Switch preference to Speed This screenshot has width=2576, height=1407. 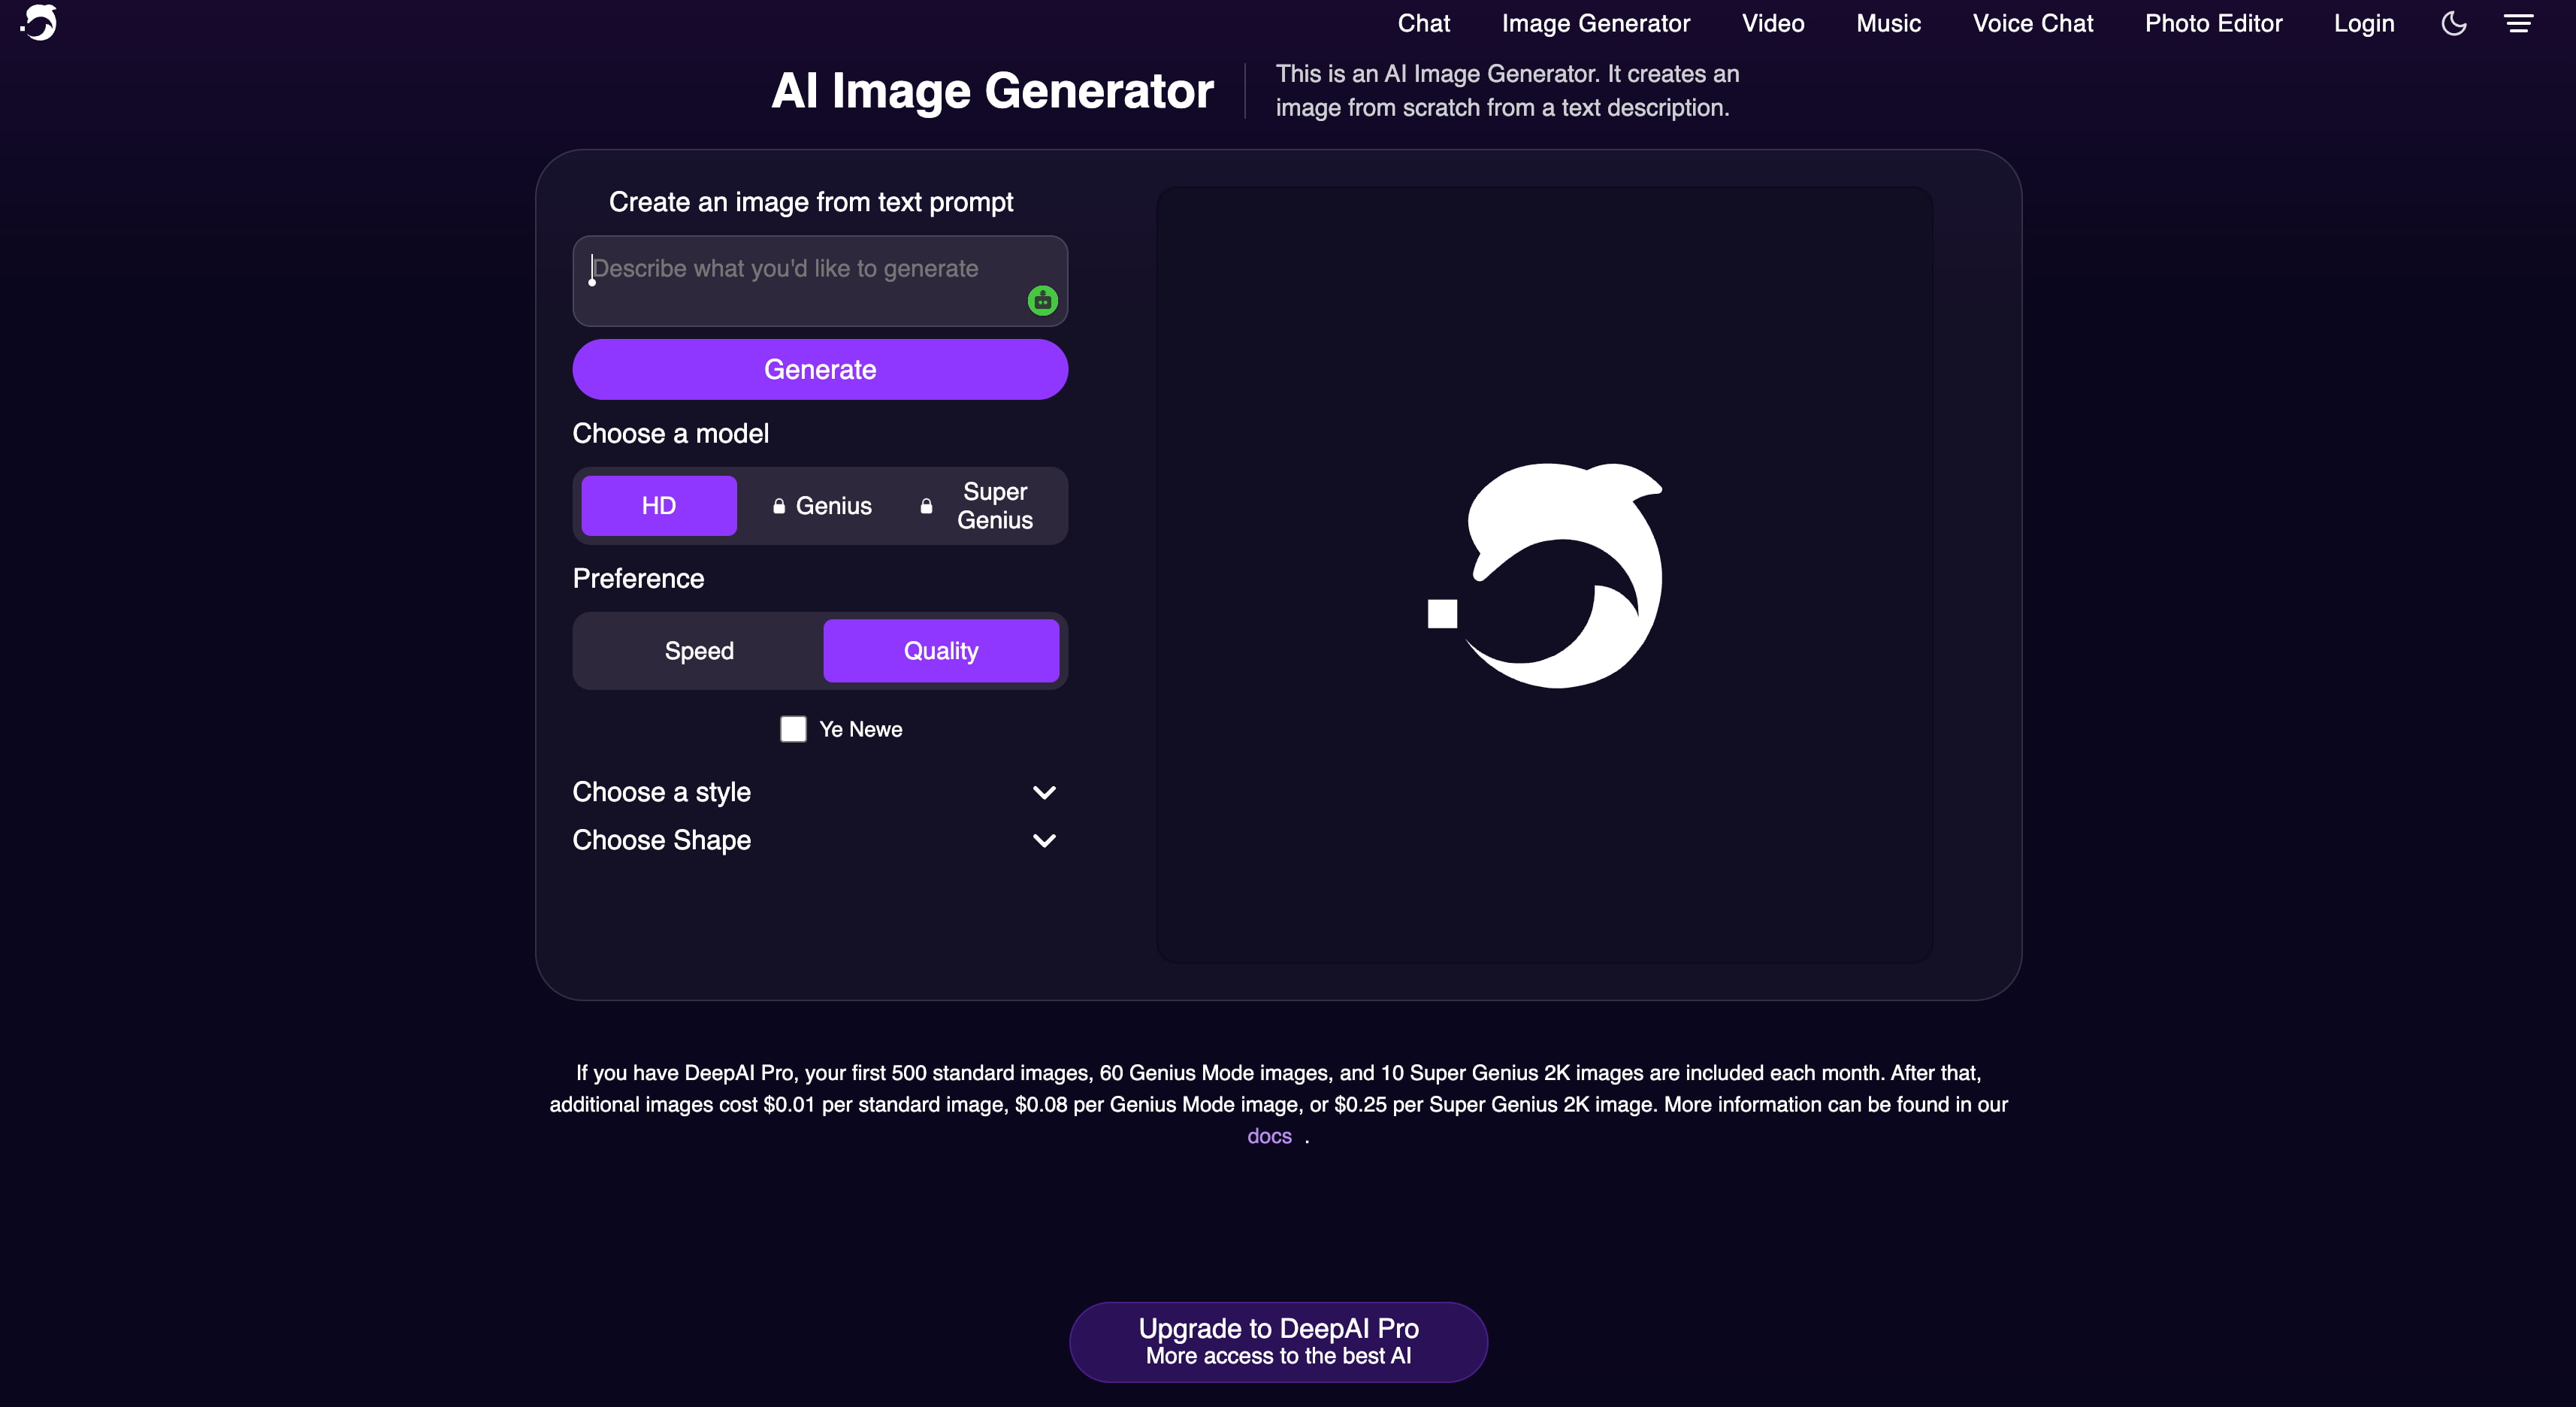(699, 651)
